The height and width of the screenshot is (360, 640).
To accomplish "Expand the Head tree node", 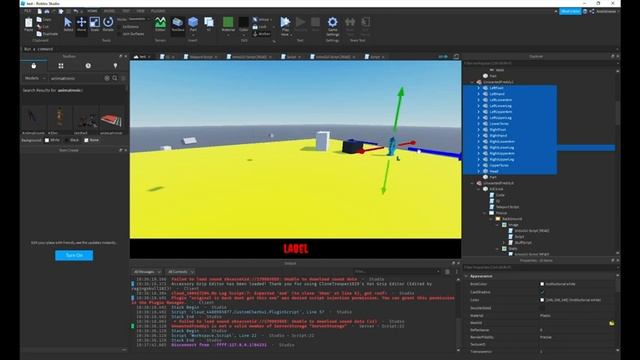I will click(479, 171).
